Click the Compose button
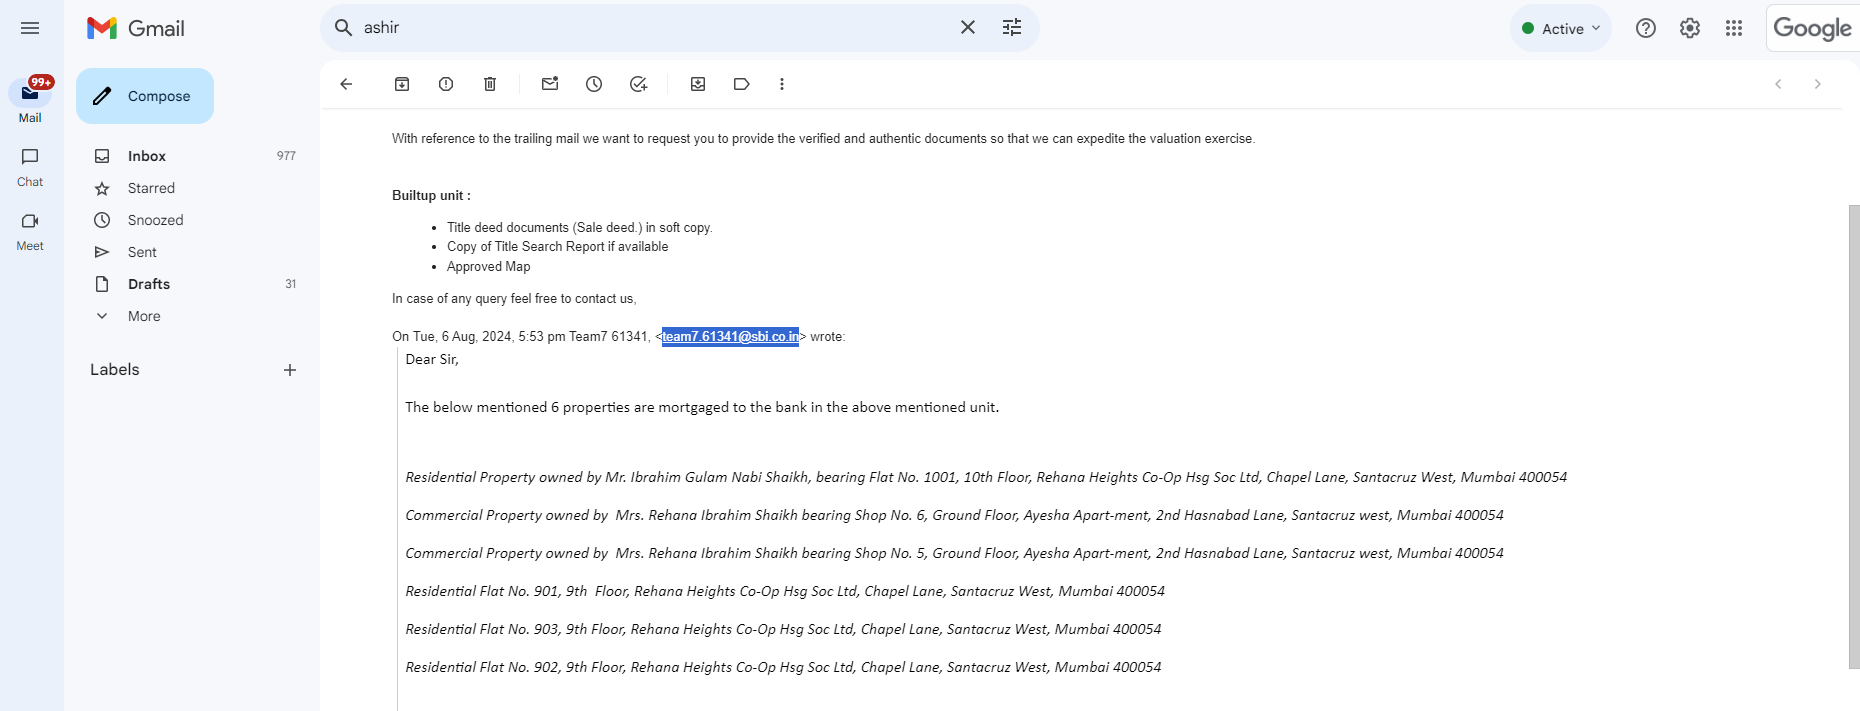The height and width of the screenshot is (711, 1860). click(x=145, y=96)
